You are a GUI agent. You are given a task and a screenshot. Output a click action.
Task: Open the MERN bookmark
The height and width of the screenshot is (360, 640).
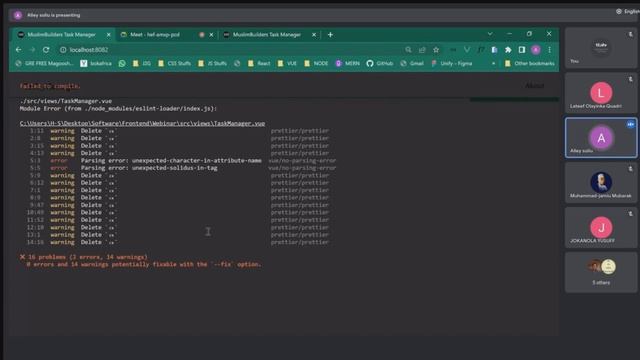[348, 64]
